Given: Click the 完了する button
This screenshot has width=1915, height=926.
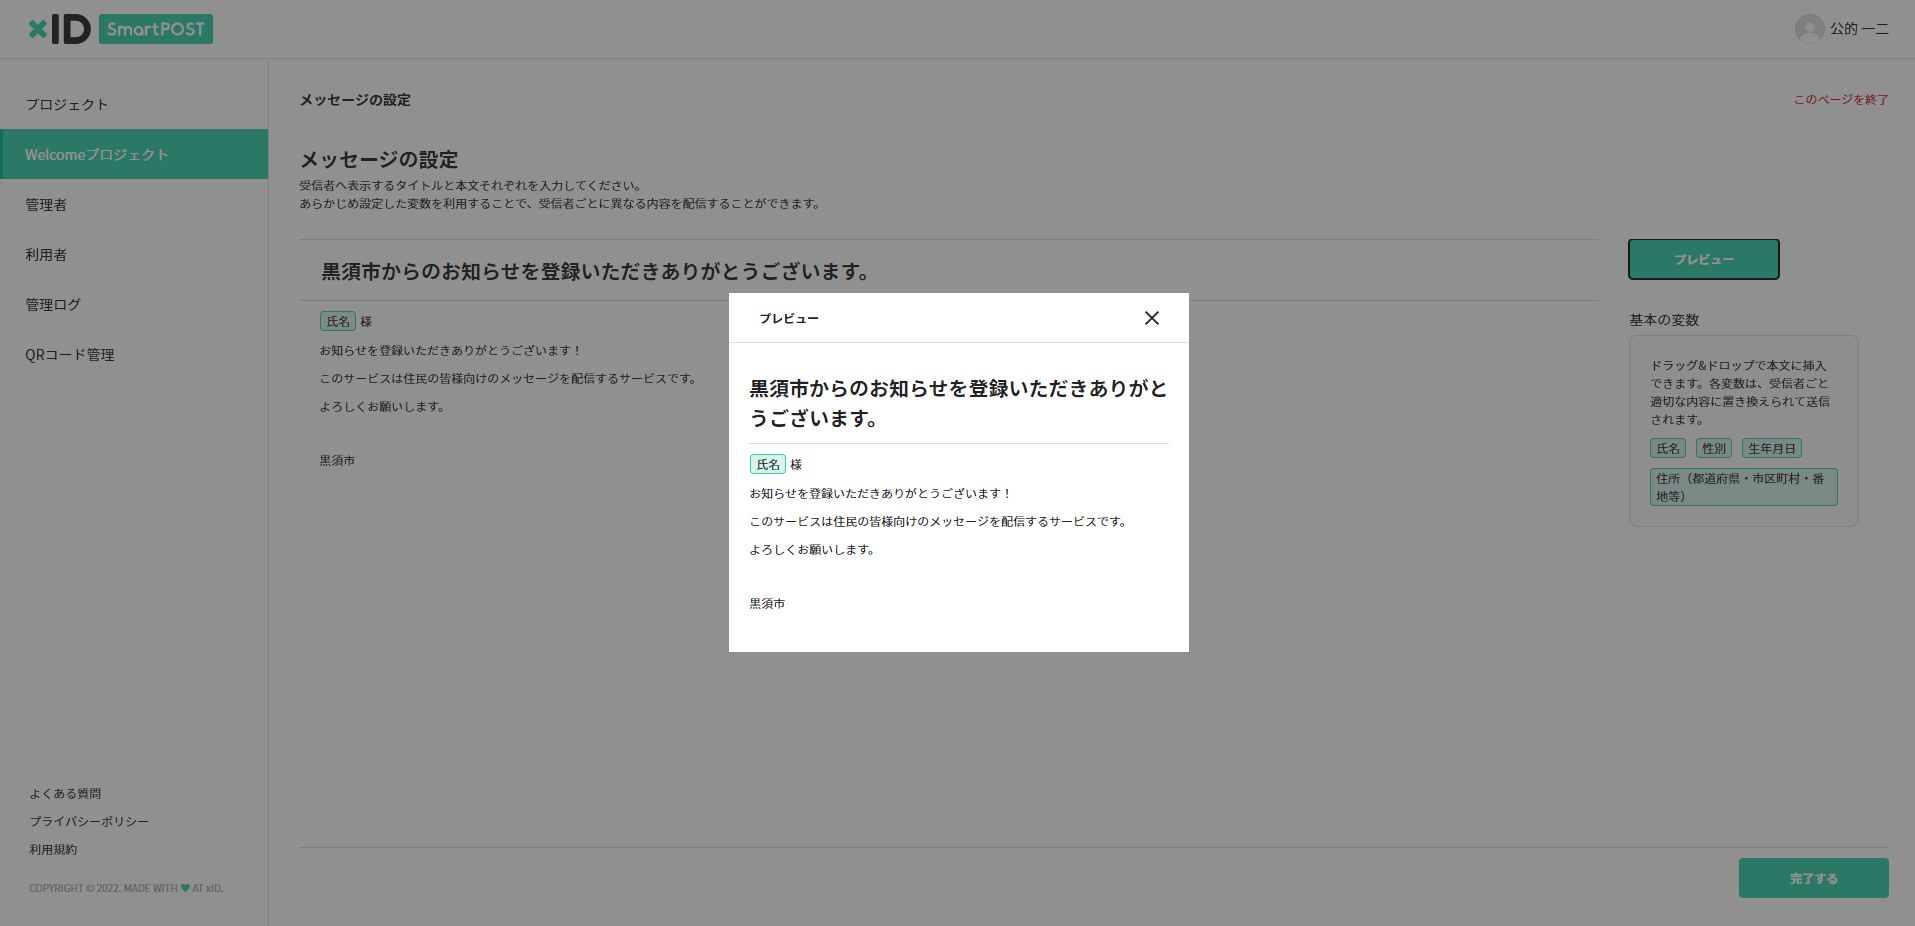Looking at the screenshot, I should point(1812,878).
